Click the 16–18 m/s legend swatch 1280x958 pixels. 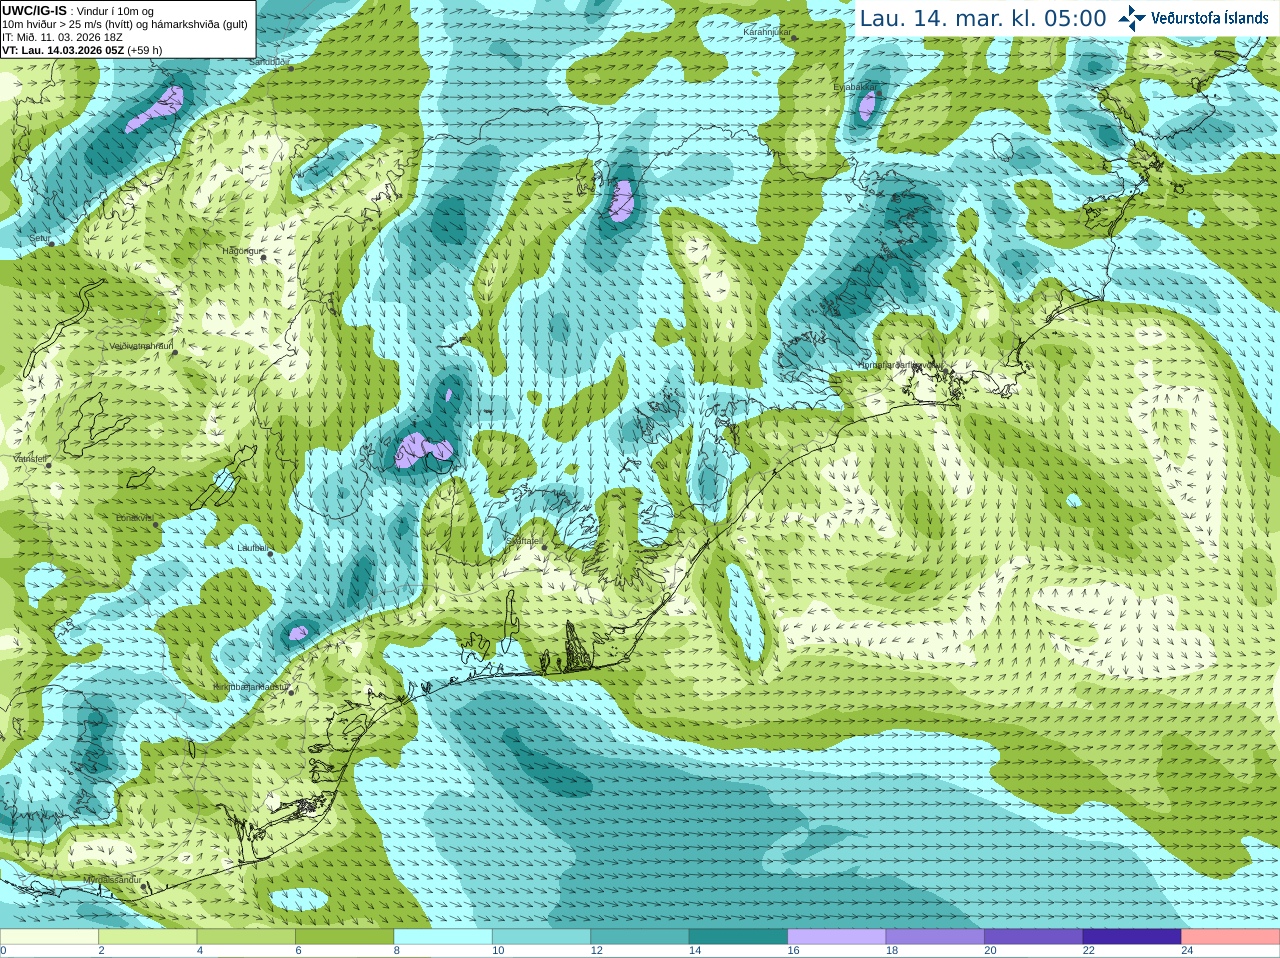(837, 936)
